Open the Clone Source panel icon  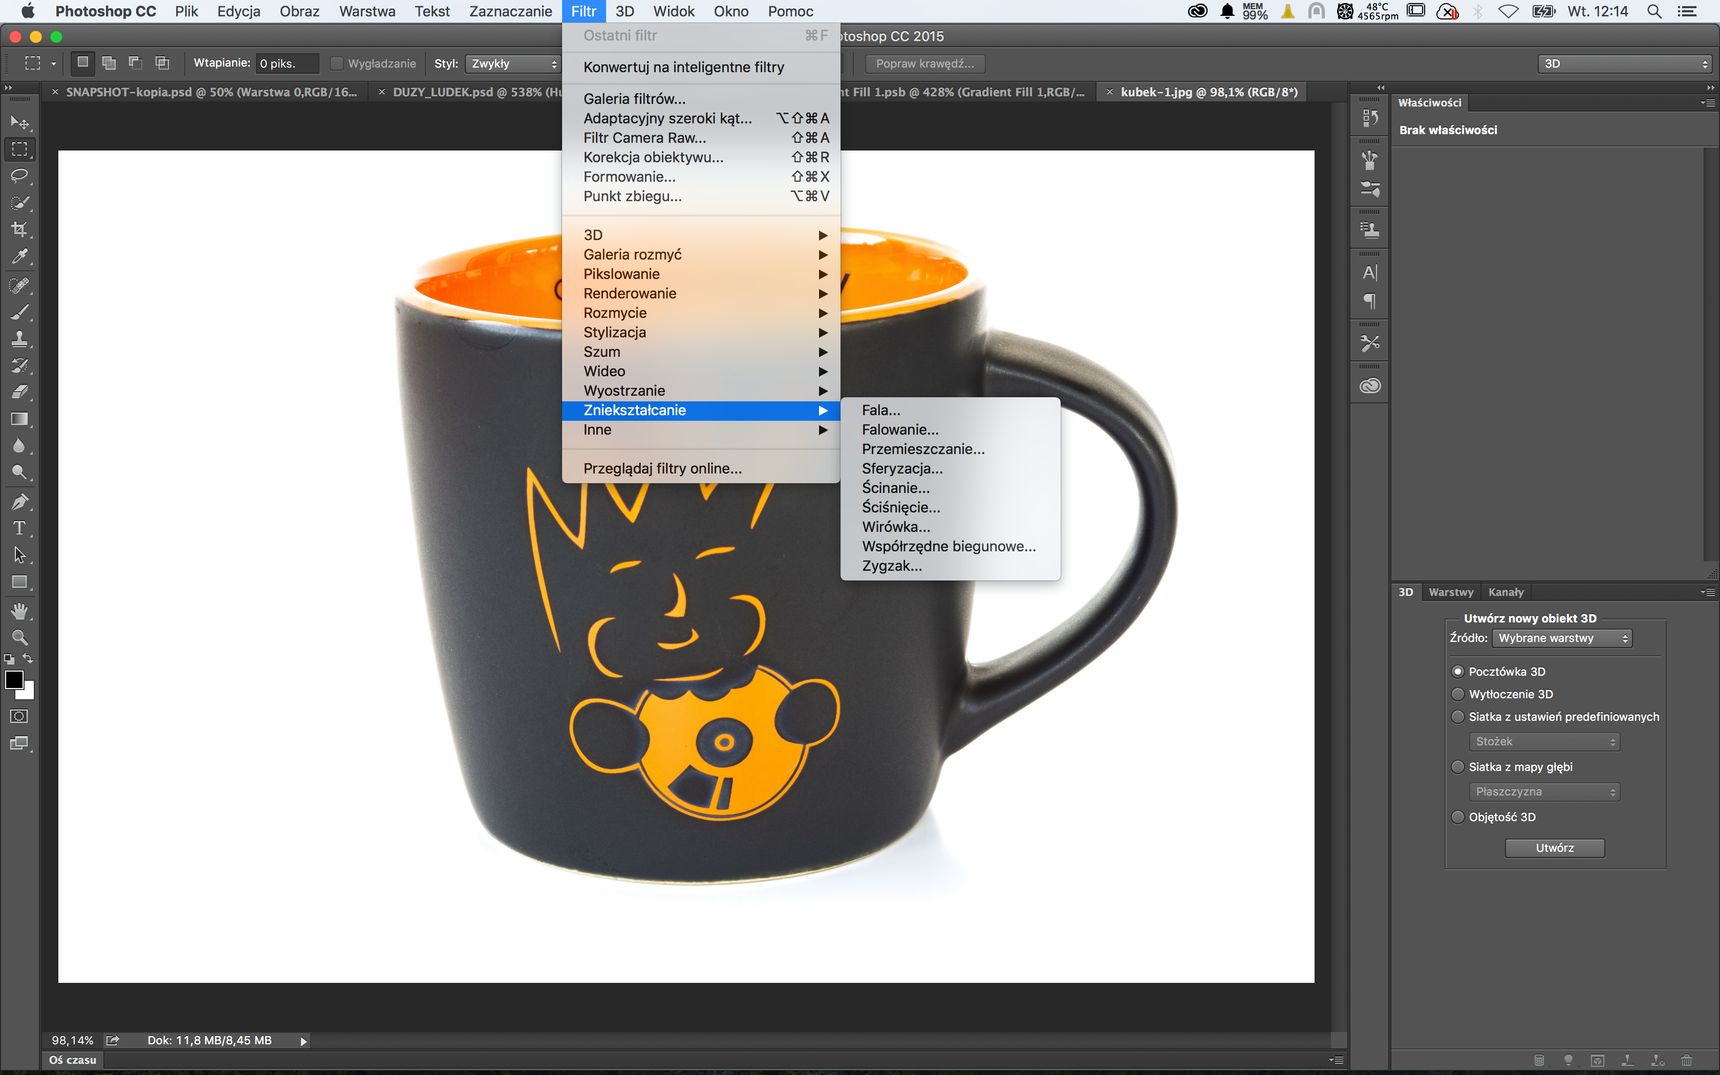click(x=1370, y=230)
